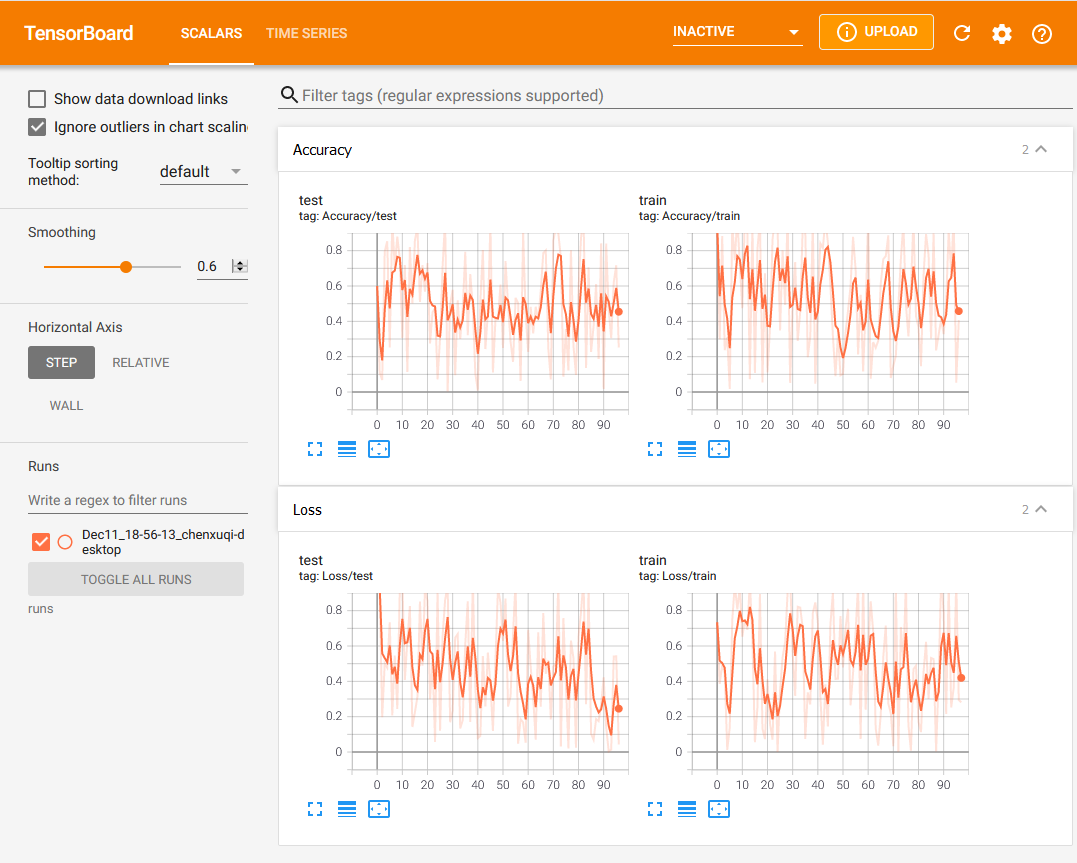Viewport: 1077px width, 863px height.
Task: Collapse the Accuracy section chevron
Action: 1041,149
